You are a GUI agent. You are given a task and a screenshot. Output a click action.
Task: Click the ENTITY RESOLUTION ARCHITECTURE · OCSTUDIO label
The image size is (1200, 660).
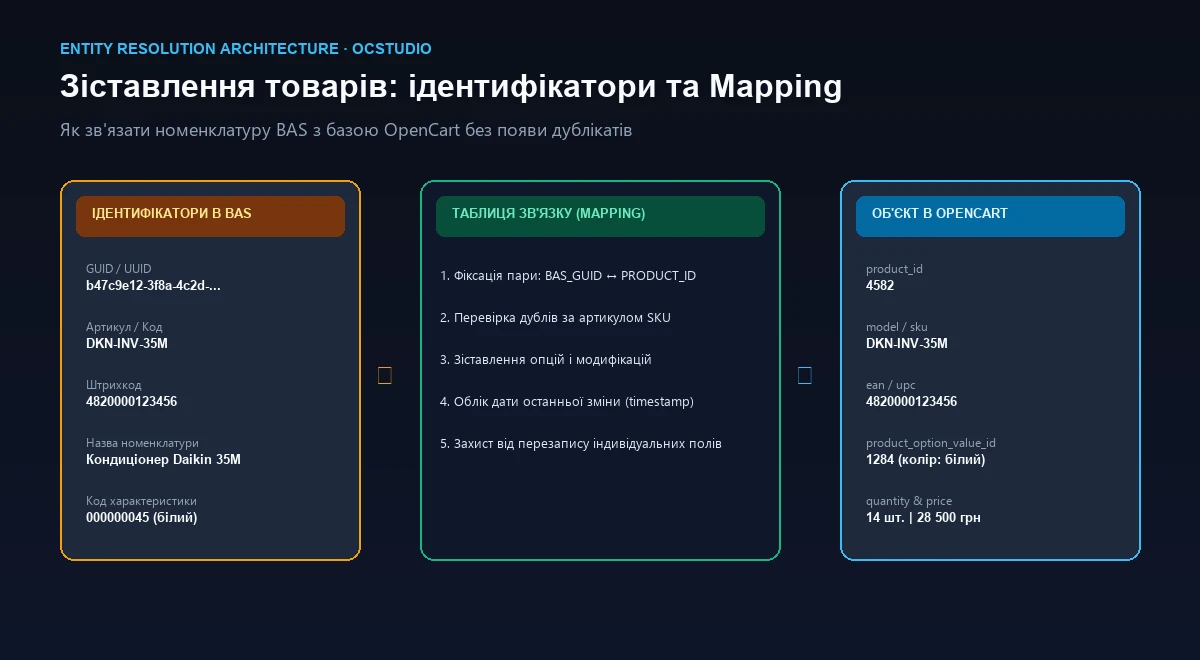pyautogui.click(x=246, y=48)
